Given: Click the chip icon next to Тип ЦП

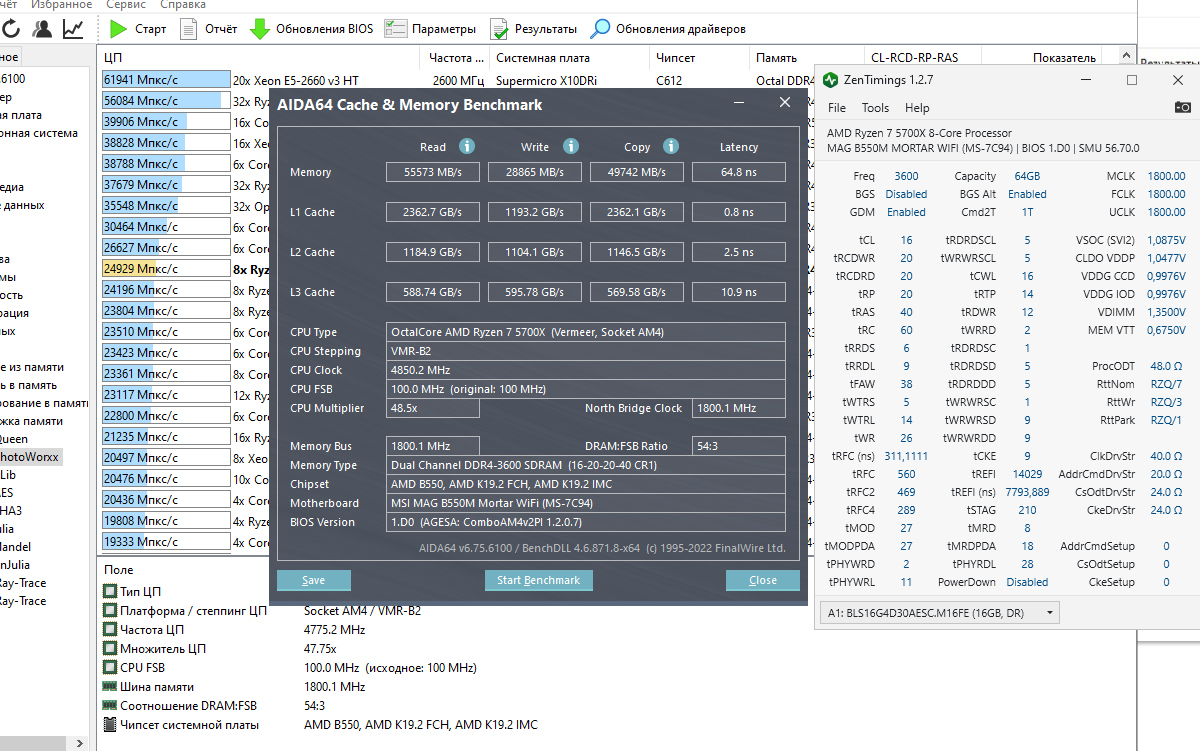Looking at the screenshot, I should pos(110,592).
